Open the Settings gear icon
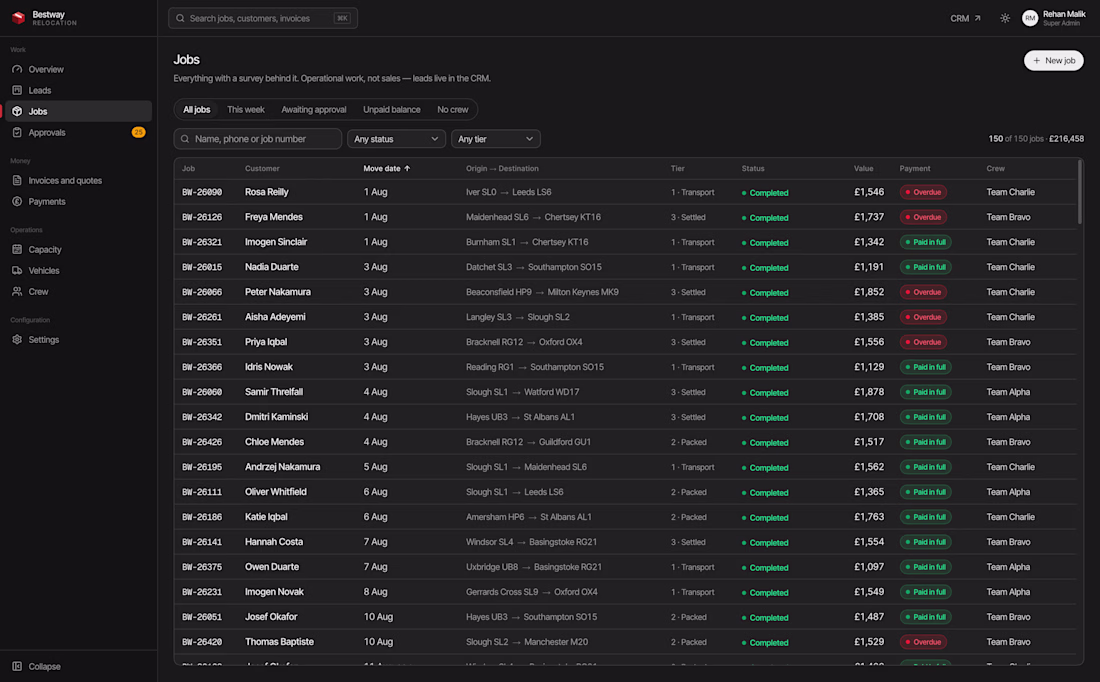The height and width of the screenshot is (682, 1100). [18, 340]
